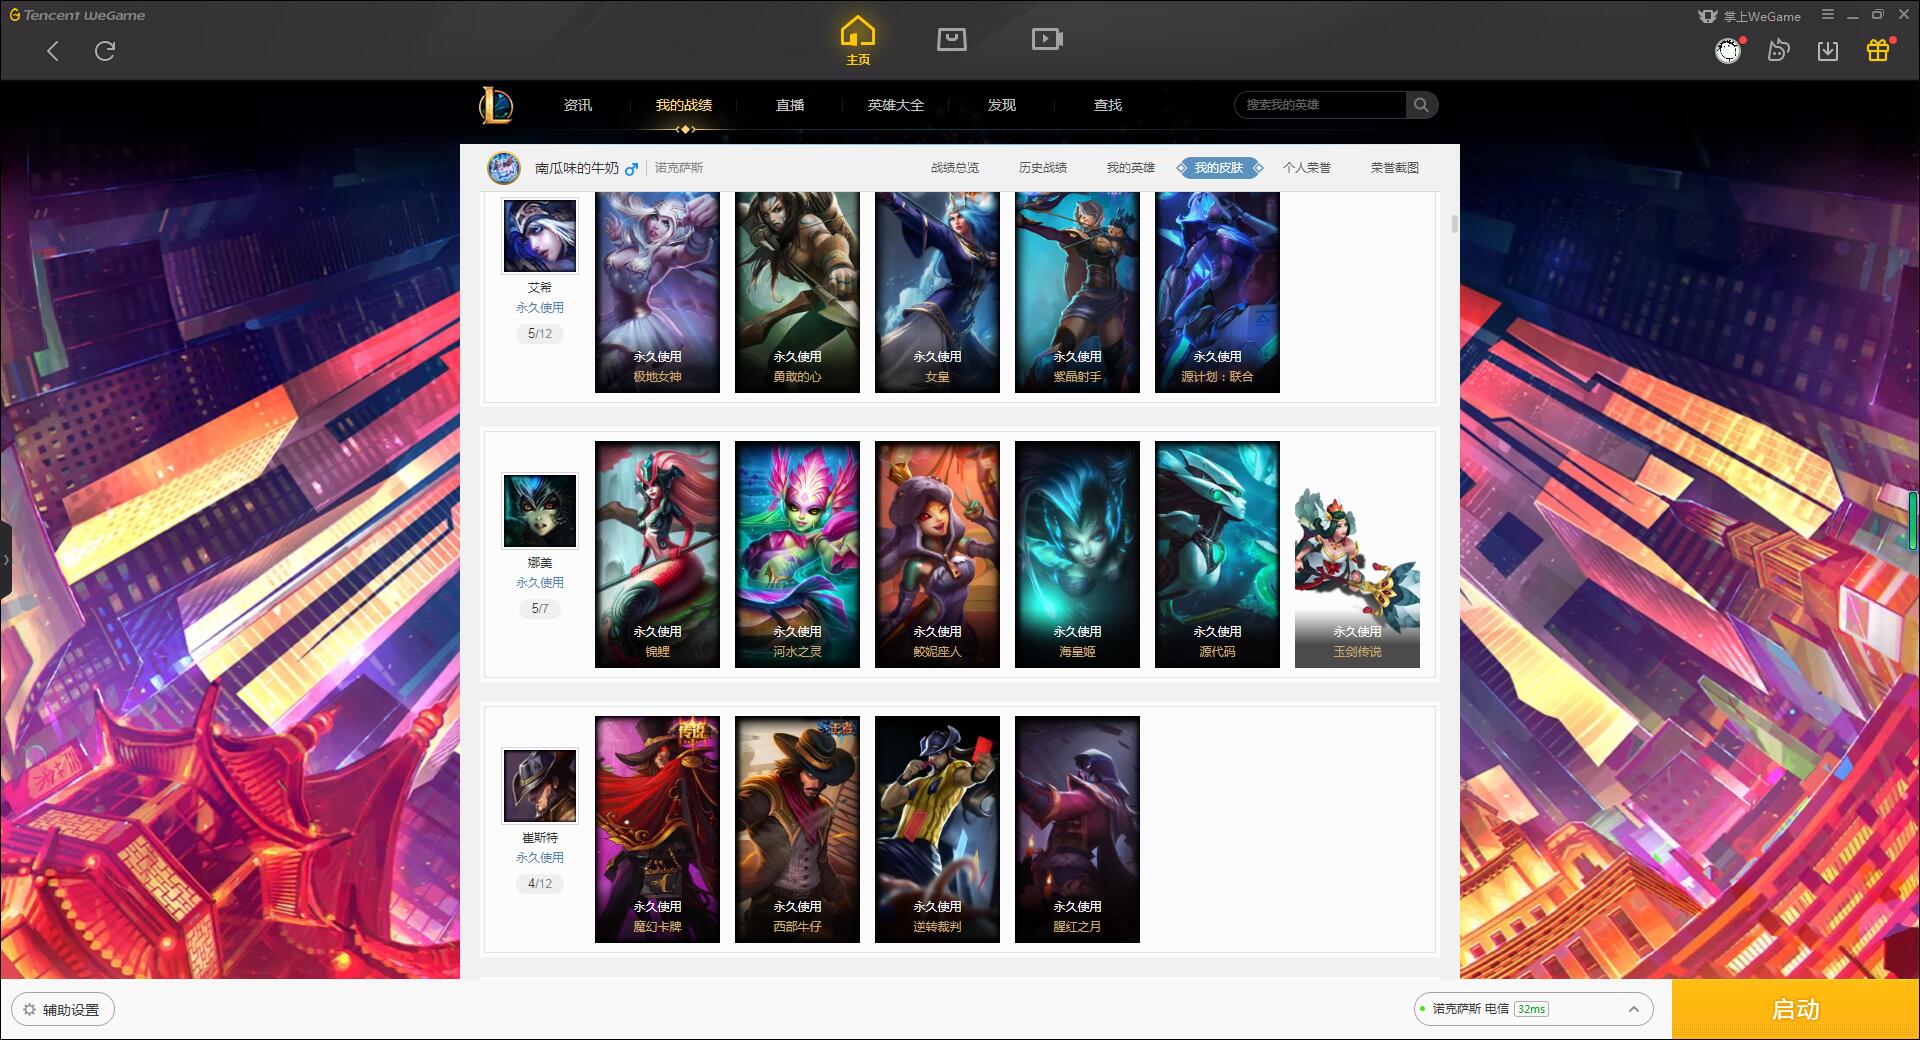Open the 辅助设置 button
1920x1040 pixels.
coord(63,1010)
